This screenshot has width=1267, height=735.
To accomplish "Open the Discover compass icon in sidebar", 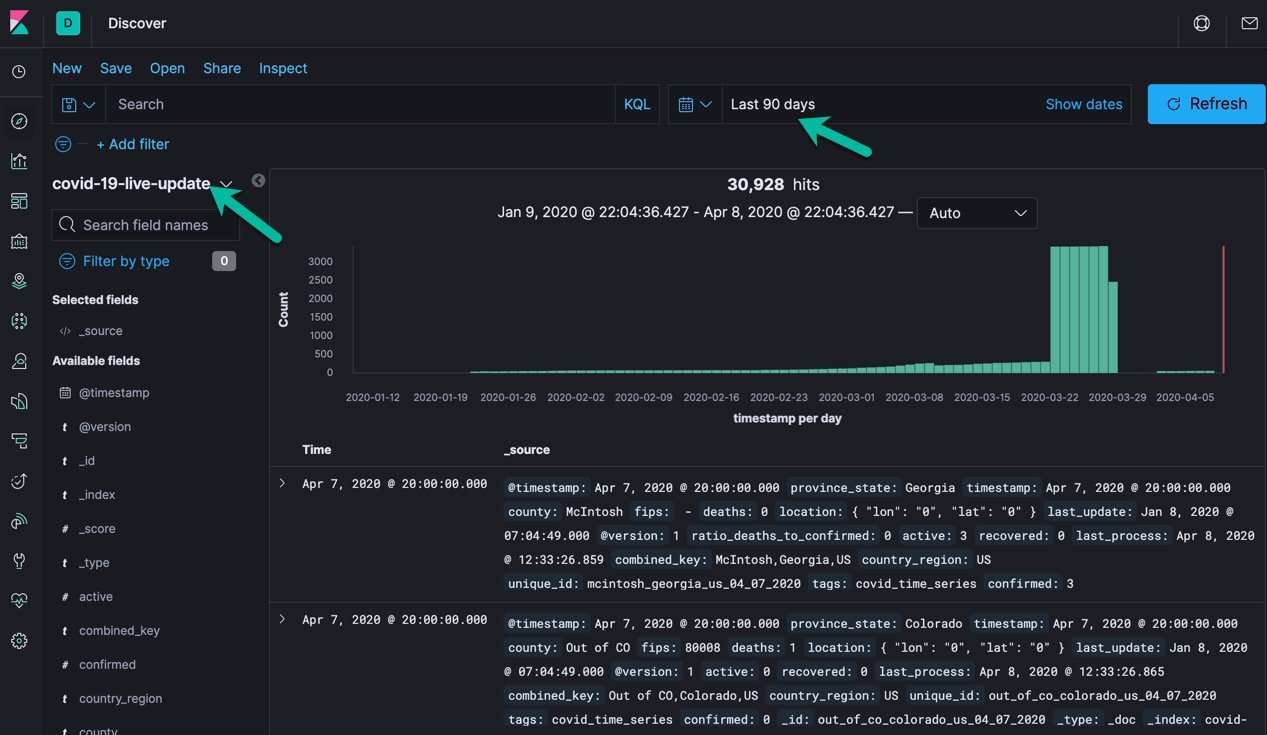I will [x=19, y=121].
